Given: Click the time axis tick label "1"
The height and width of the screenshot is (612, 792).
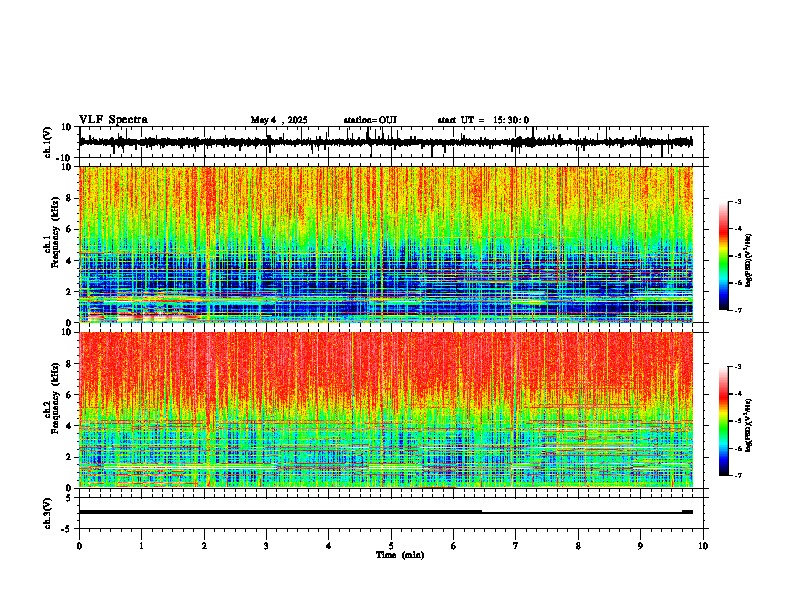Looking at the screenshot, I should [x=141, y=546].
